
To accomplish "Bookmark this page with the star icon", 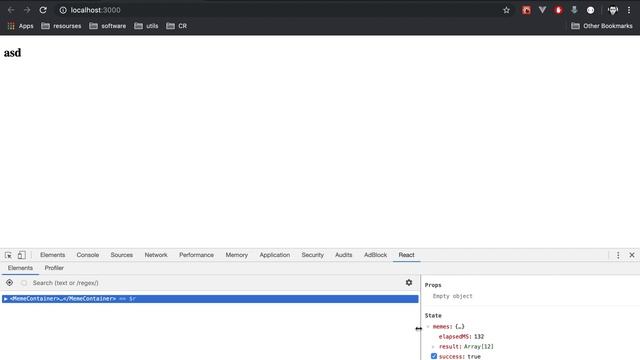I will (507, 10).
